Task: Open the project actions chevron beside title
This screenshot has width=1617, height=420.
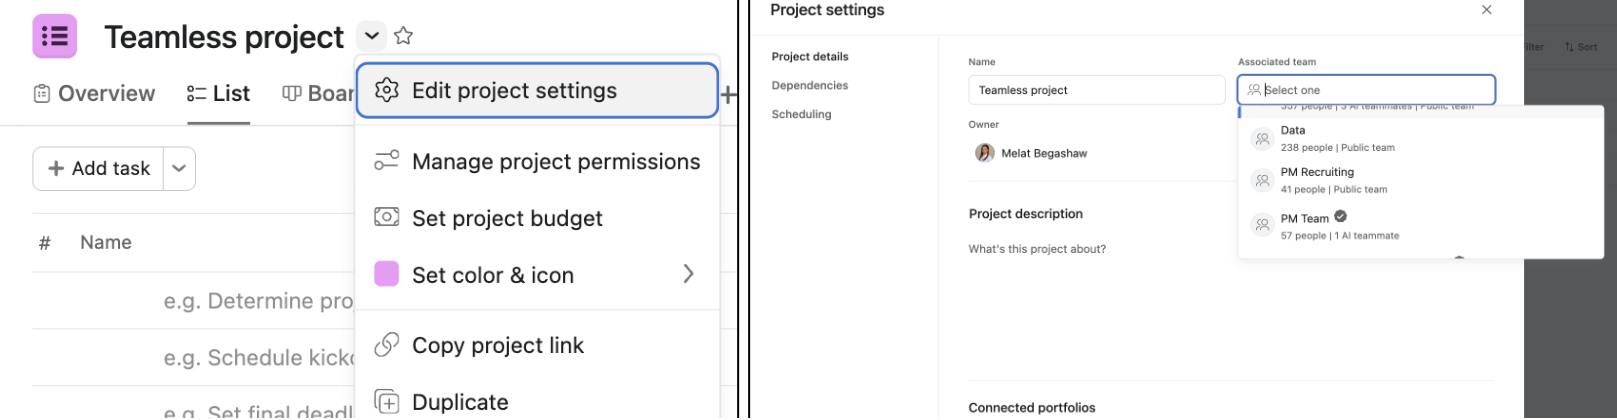Action: pyautogui.click(x=372, y=36)
